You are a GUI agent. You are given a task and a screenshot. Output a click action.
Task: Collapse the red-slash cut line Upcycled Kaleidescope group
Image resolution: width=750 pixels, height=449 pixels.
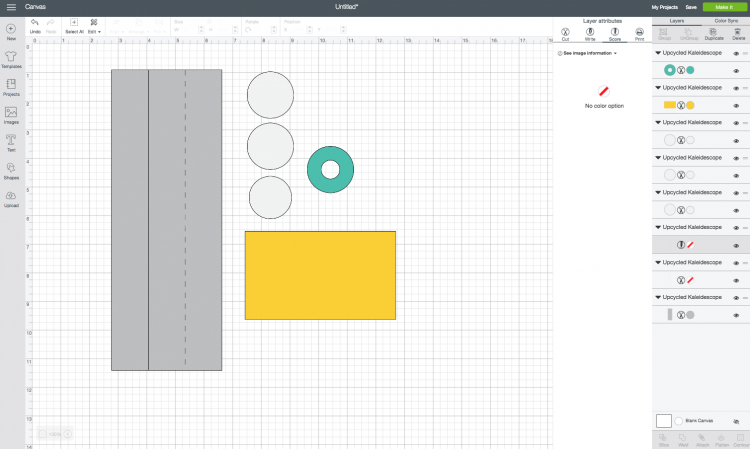(658, 262)
